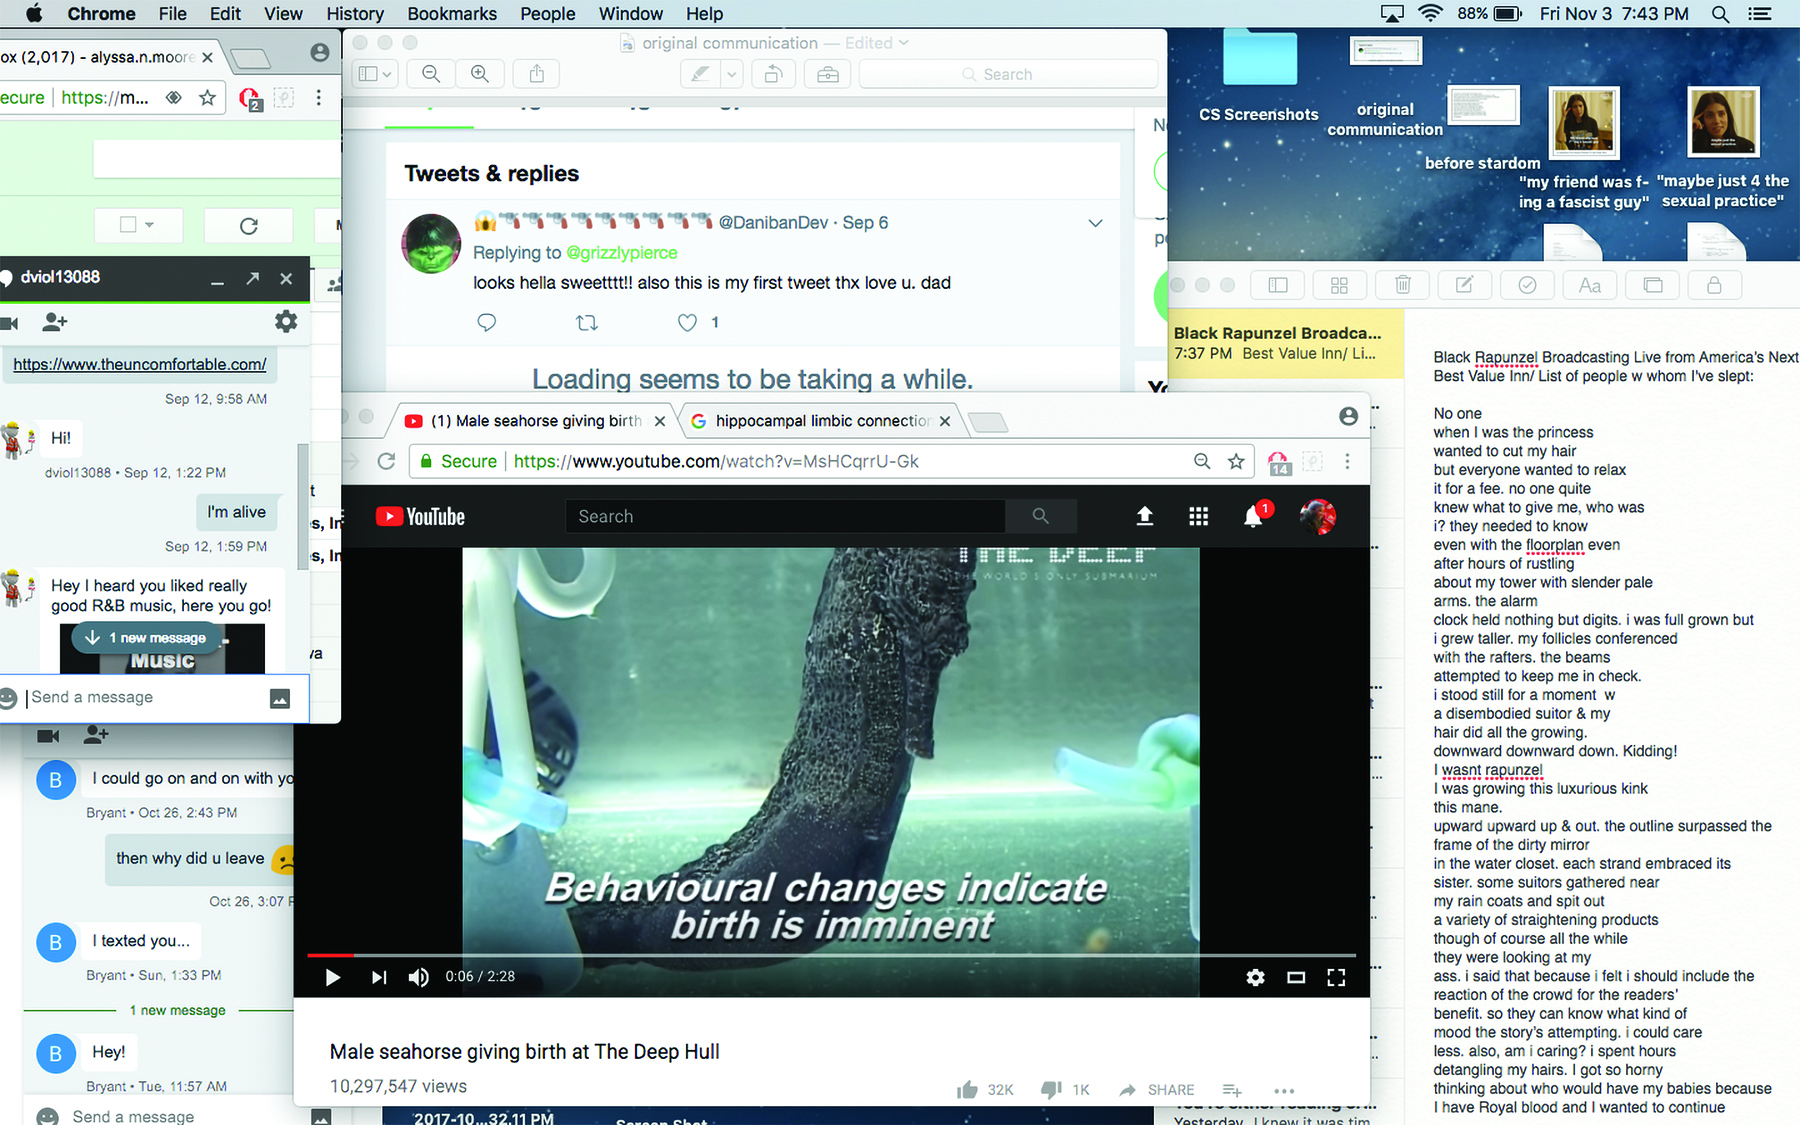Toggle Notes folders sidebar button
The image size is (1800, 1125).
[x=1278, y=285]
